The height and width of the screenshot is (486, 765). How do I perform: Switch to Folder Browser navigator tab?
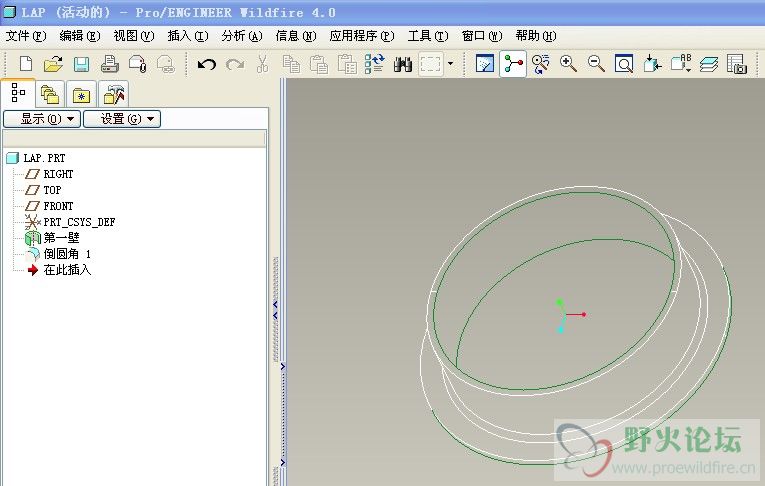pyautogui.click(x=50, y=94)
